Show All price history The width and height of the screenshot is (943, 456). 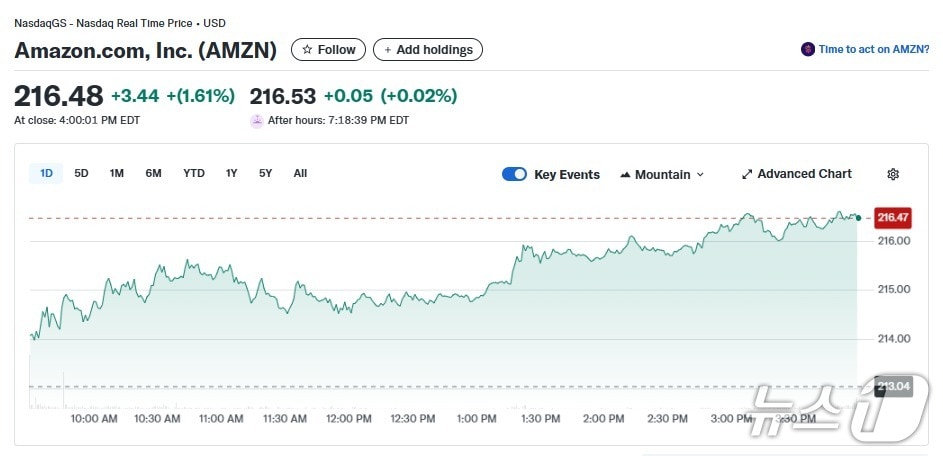click(300, 173)
